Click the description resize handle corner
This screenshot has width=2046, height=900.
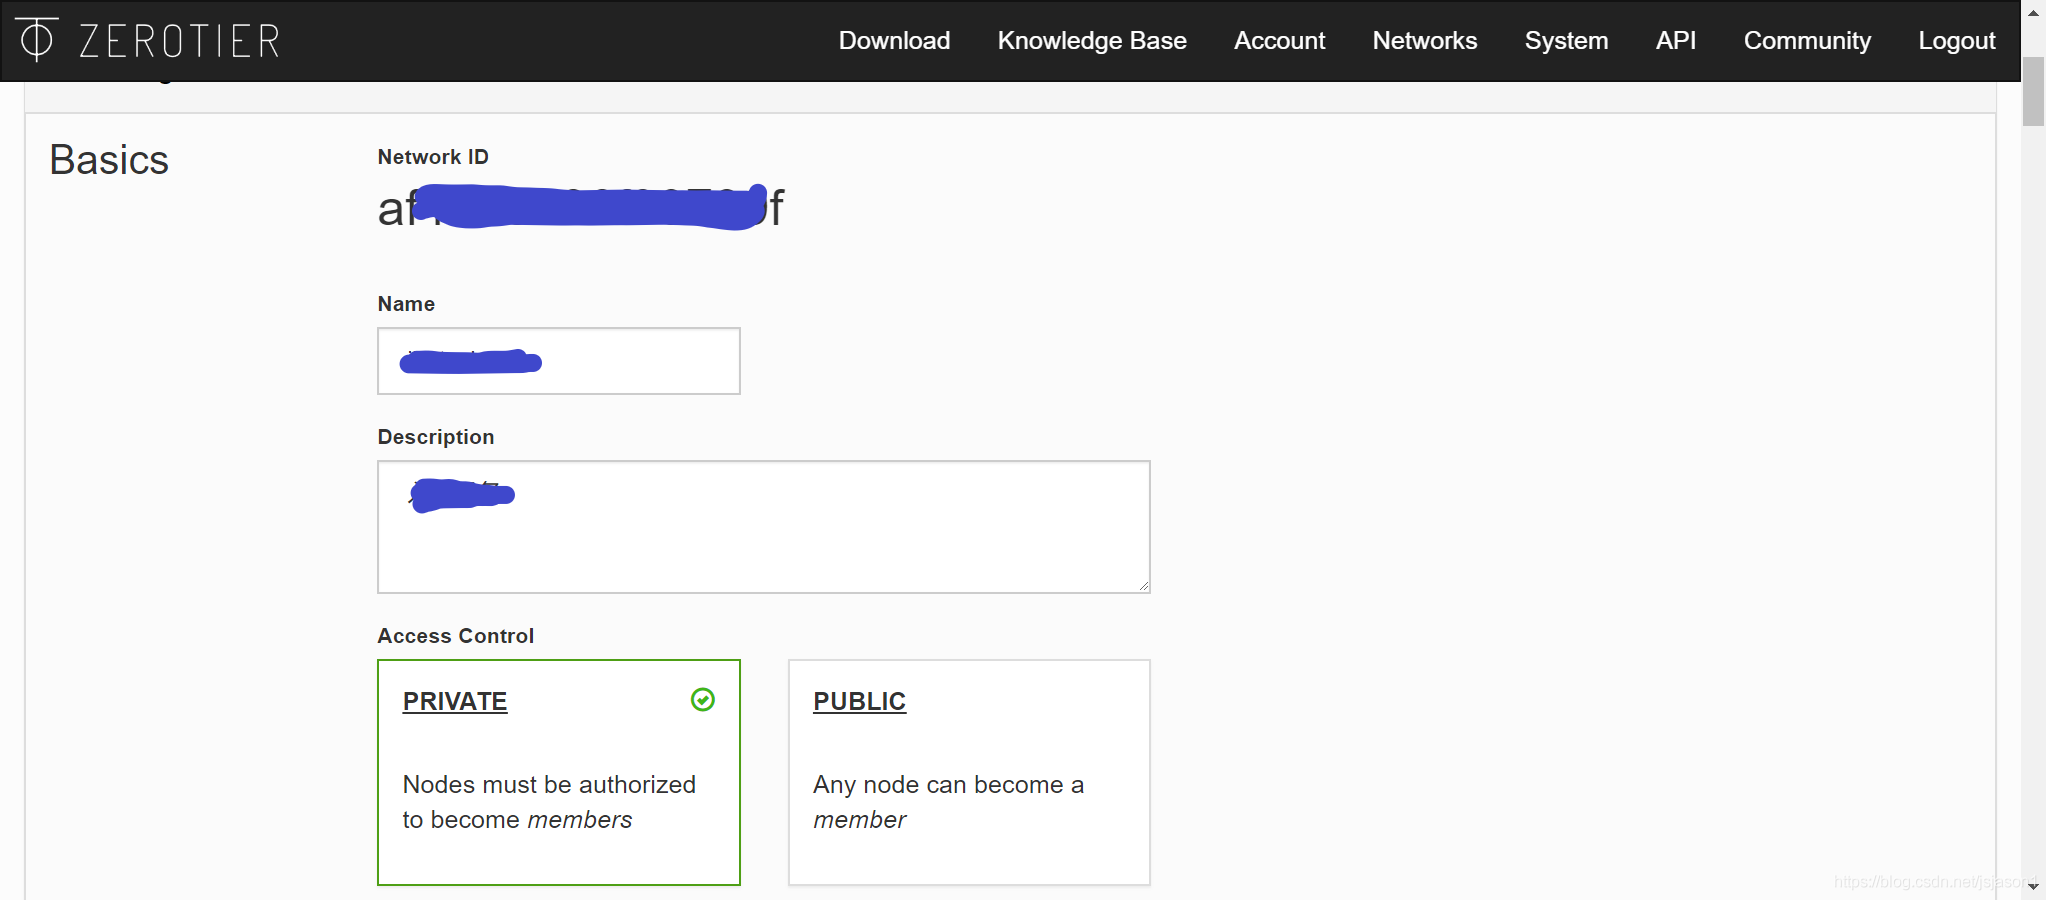click(1143, 586)
